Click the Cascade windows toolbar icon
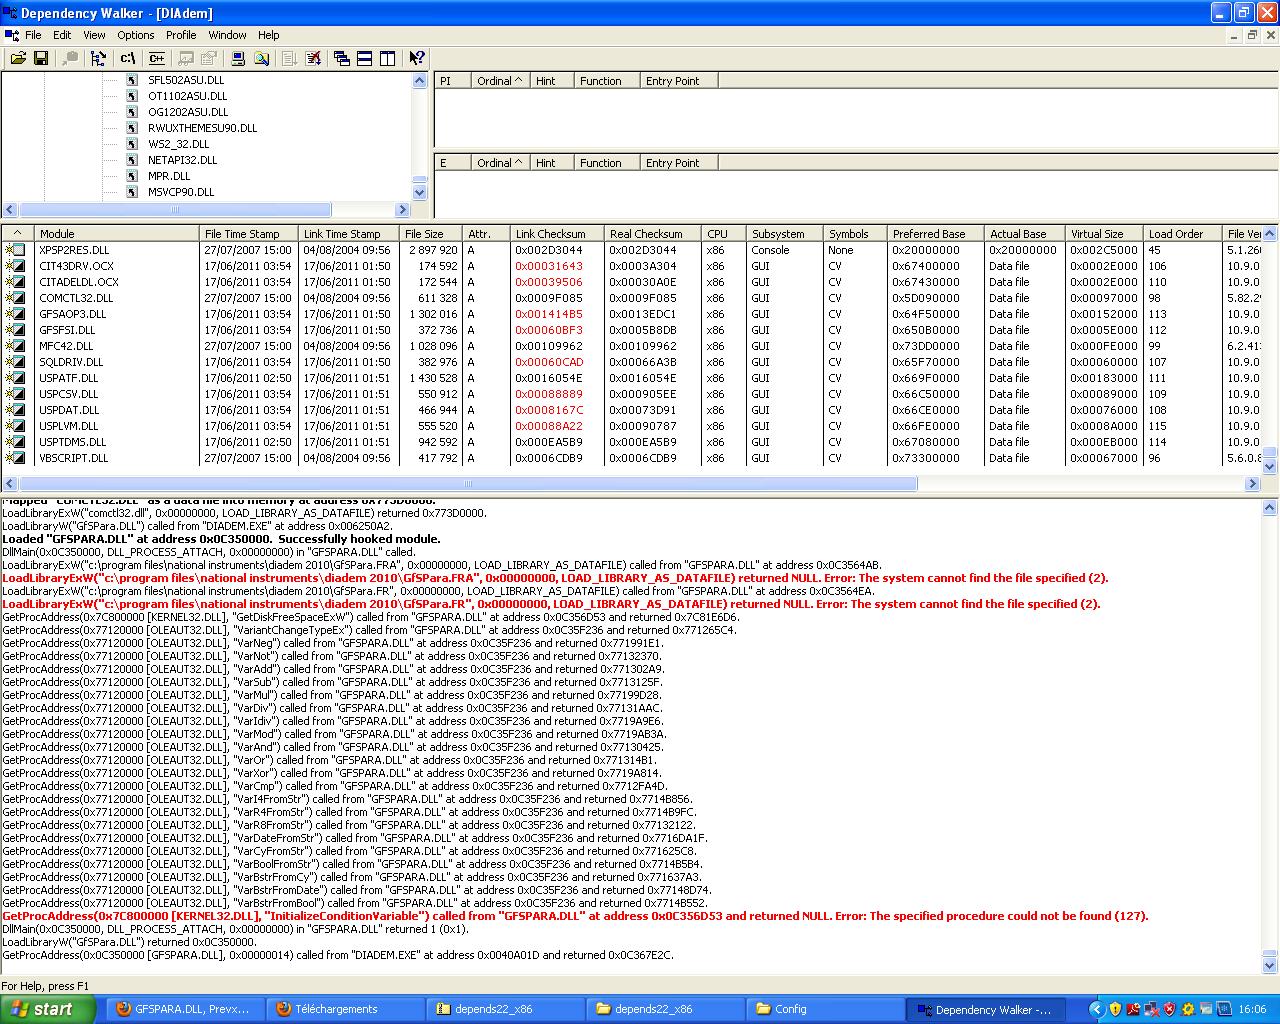 [342, 59]
